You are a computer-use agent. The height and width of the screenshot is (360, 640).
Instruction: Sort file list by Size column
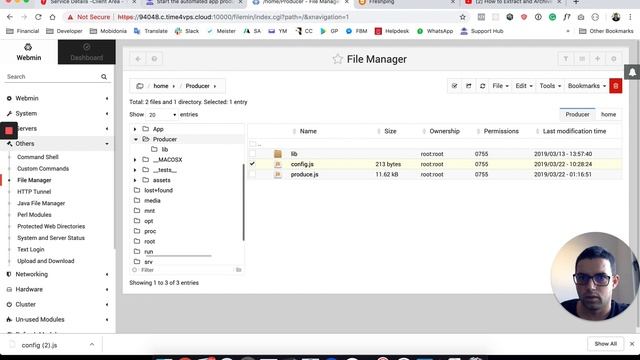click(390, 131)
